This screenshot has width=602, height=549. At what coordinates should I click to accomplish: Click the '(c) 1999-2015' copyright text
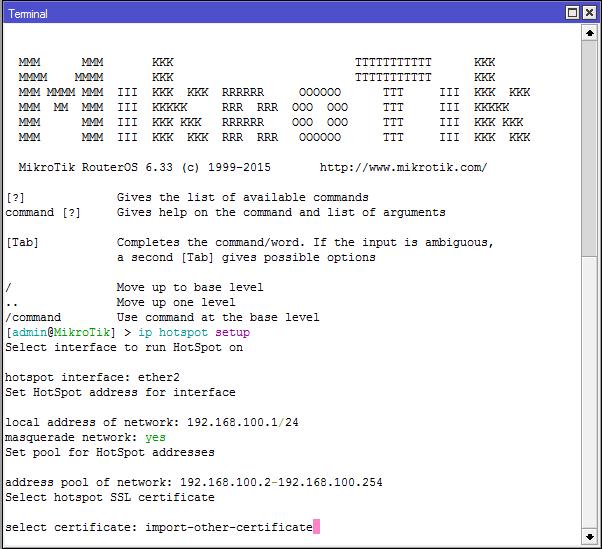226,167
